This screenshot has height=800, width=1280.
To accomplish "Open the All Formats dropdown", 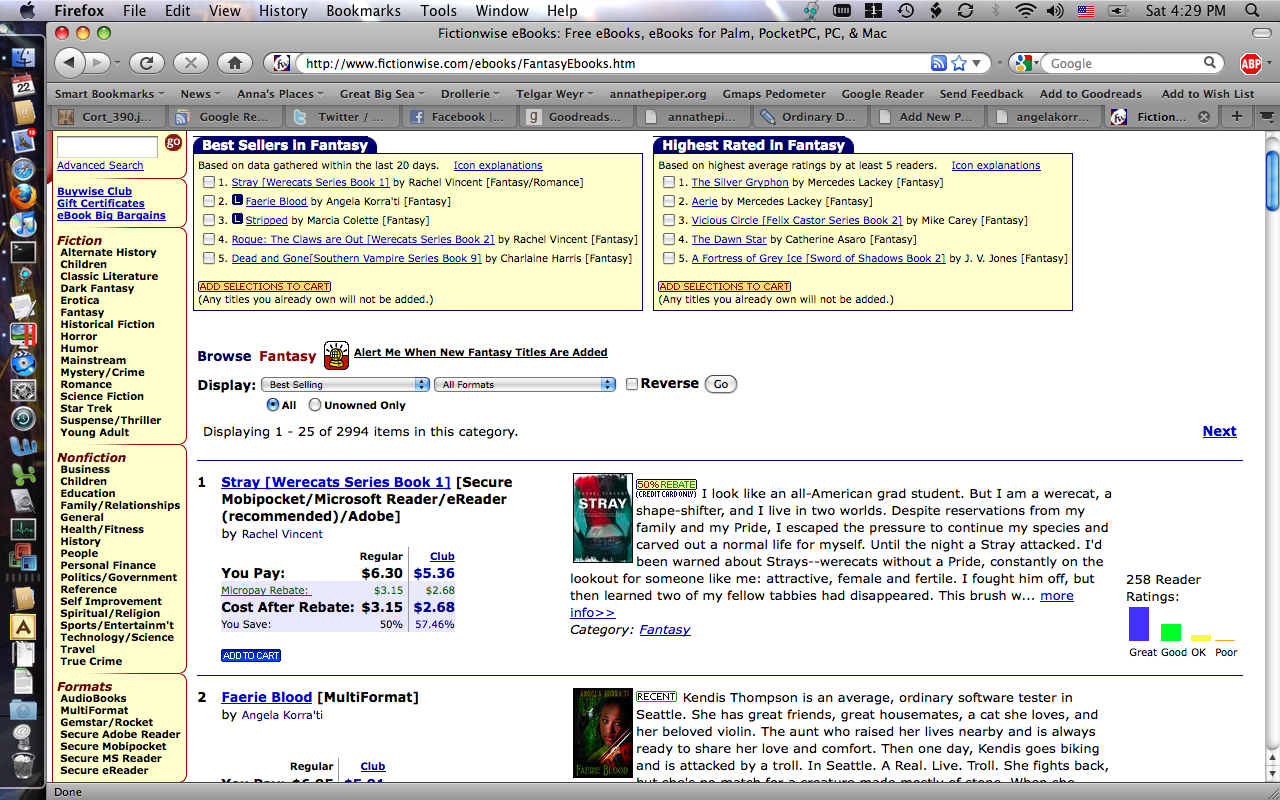I will click(x=528, y=384).
